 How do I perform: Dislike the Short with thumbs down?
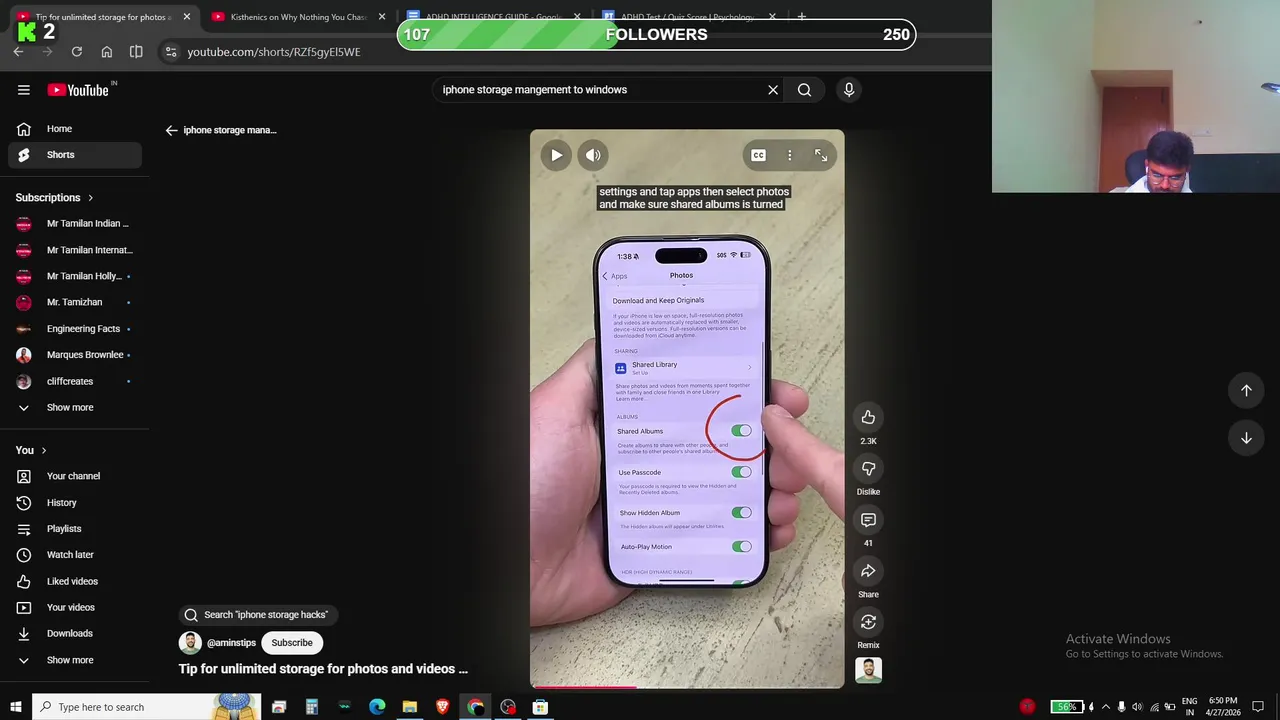click(x=868, y=468)
